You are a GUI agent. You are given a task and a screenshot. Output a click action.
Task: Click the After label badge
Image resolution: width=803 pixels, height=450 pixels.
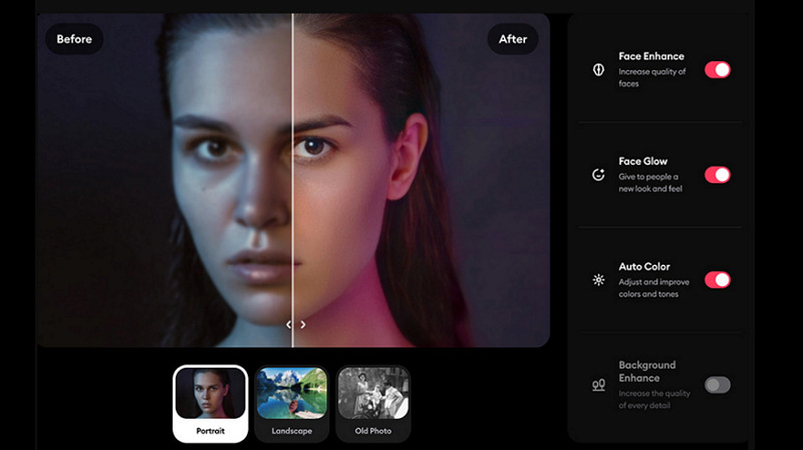click(x=513, y=39)
